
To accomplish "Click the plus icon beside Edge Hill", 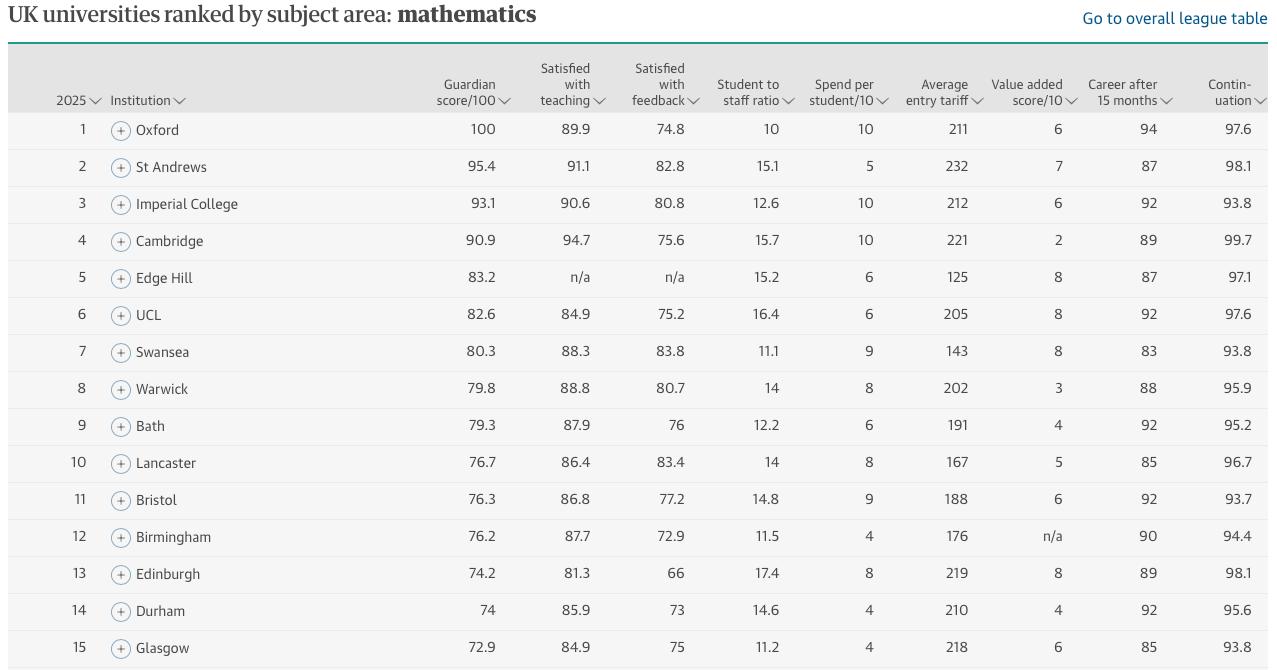I will click(121, 278).
